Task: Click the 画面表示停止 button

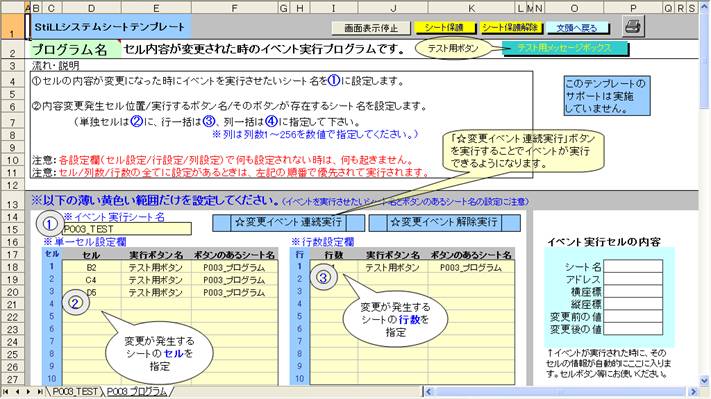Action: click(x=371, y=28)
